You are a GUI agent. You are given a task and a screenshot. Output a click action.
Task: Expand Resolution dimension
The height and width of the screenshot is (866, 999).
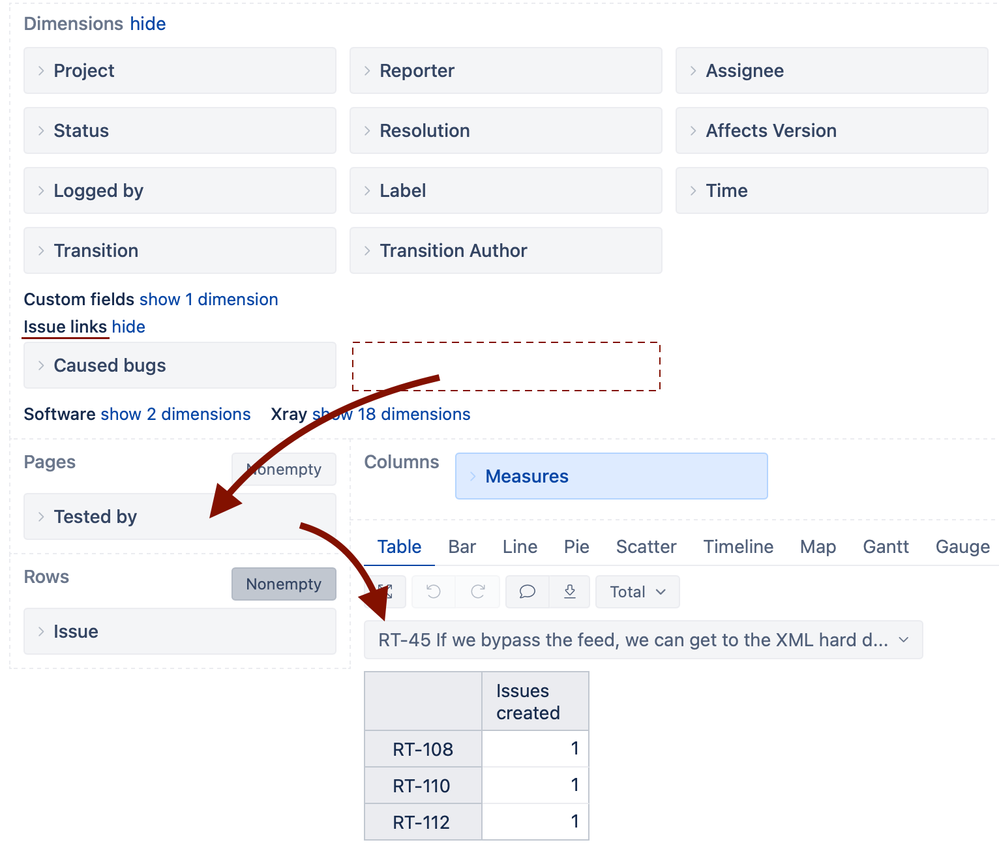[506, 131]
